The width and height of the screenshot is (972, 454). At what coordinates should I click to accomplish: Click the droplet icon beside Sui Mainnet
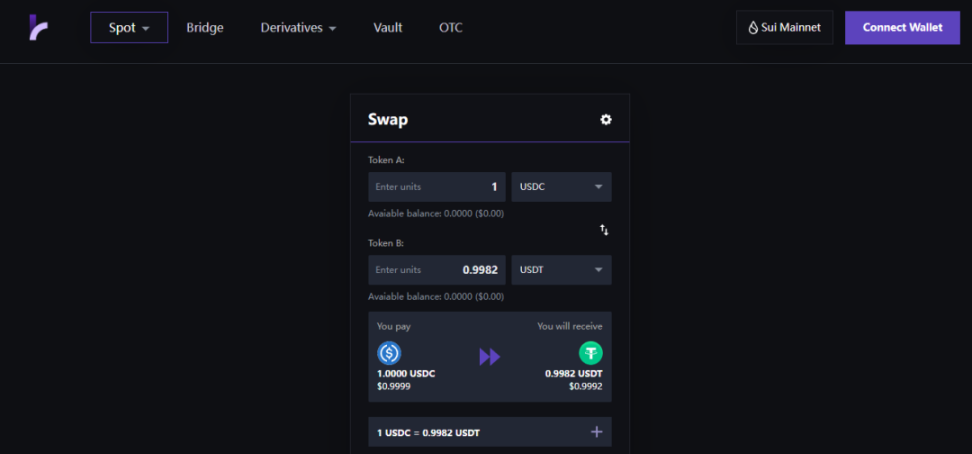(x=753, y=28)
